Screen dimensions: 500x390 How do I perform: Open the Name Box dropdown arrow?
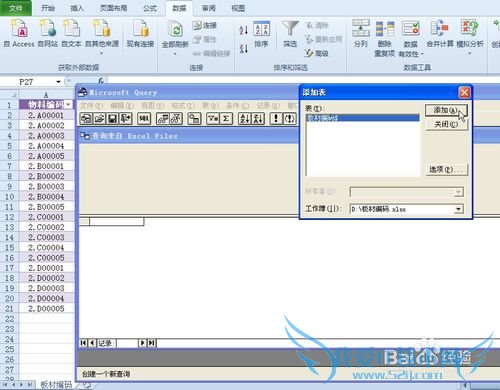coord(58,82)
